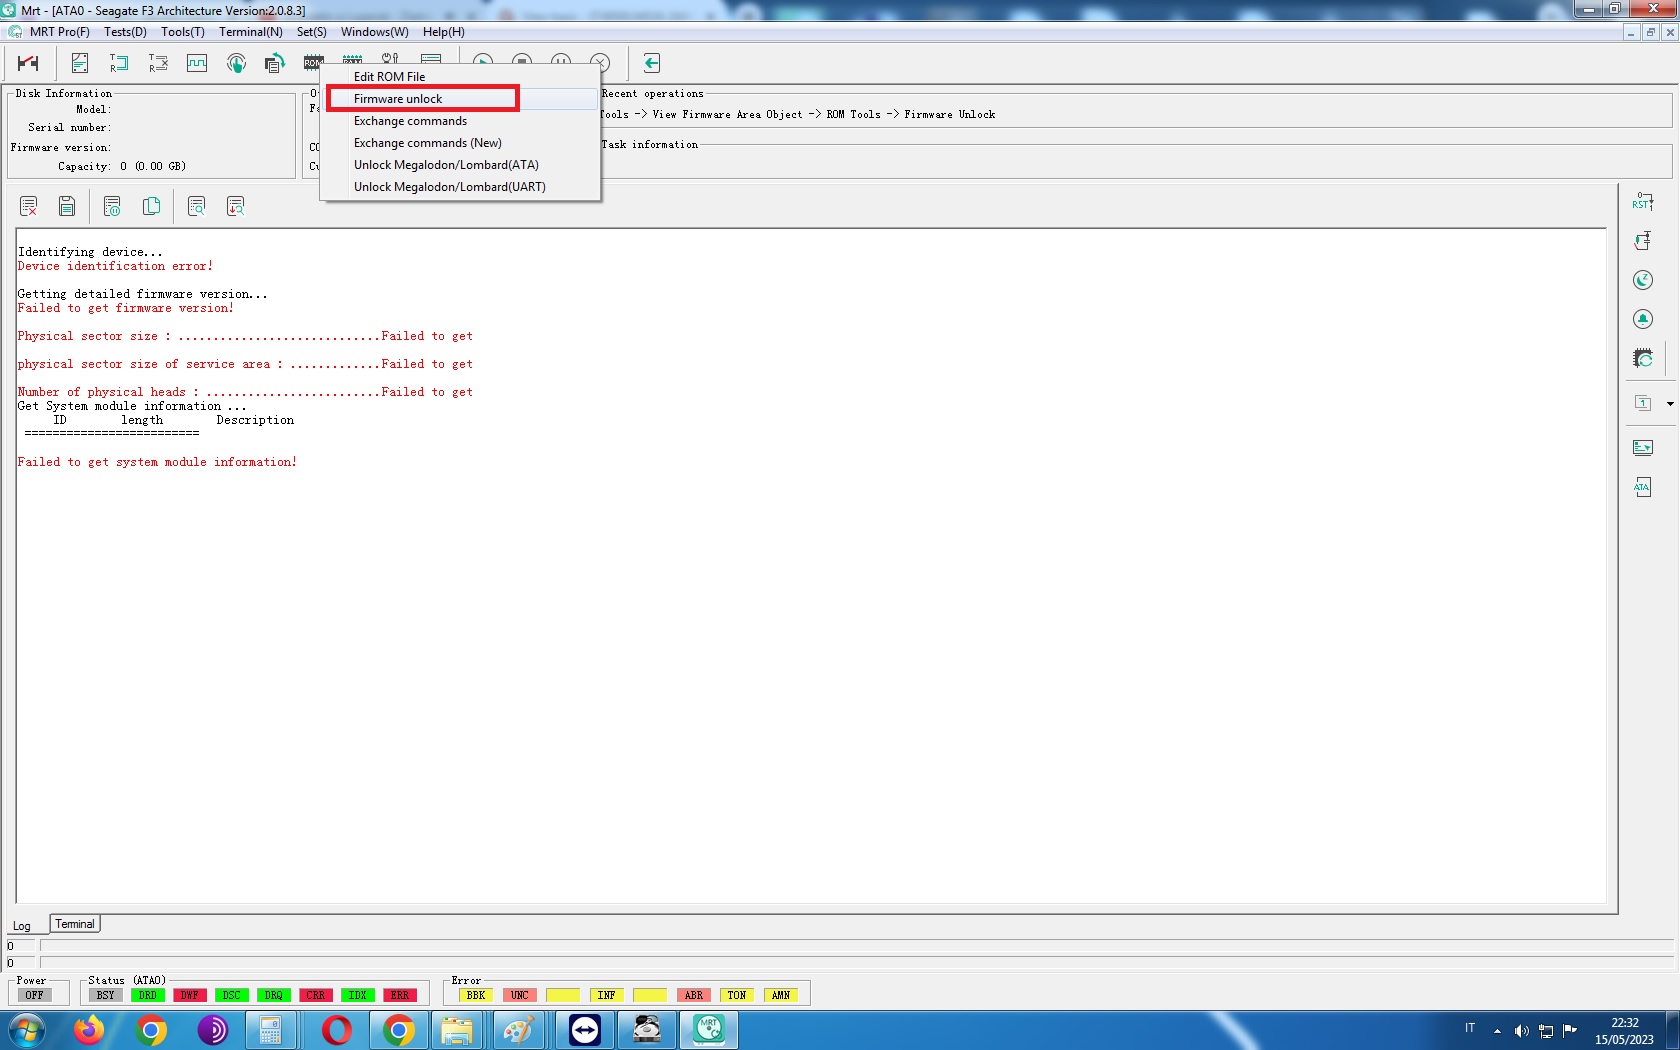The width and height of the screenshot is (1680, 1050).
Task: Open the Help(H) menu
Action: point(444,32)
